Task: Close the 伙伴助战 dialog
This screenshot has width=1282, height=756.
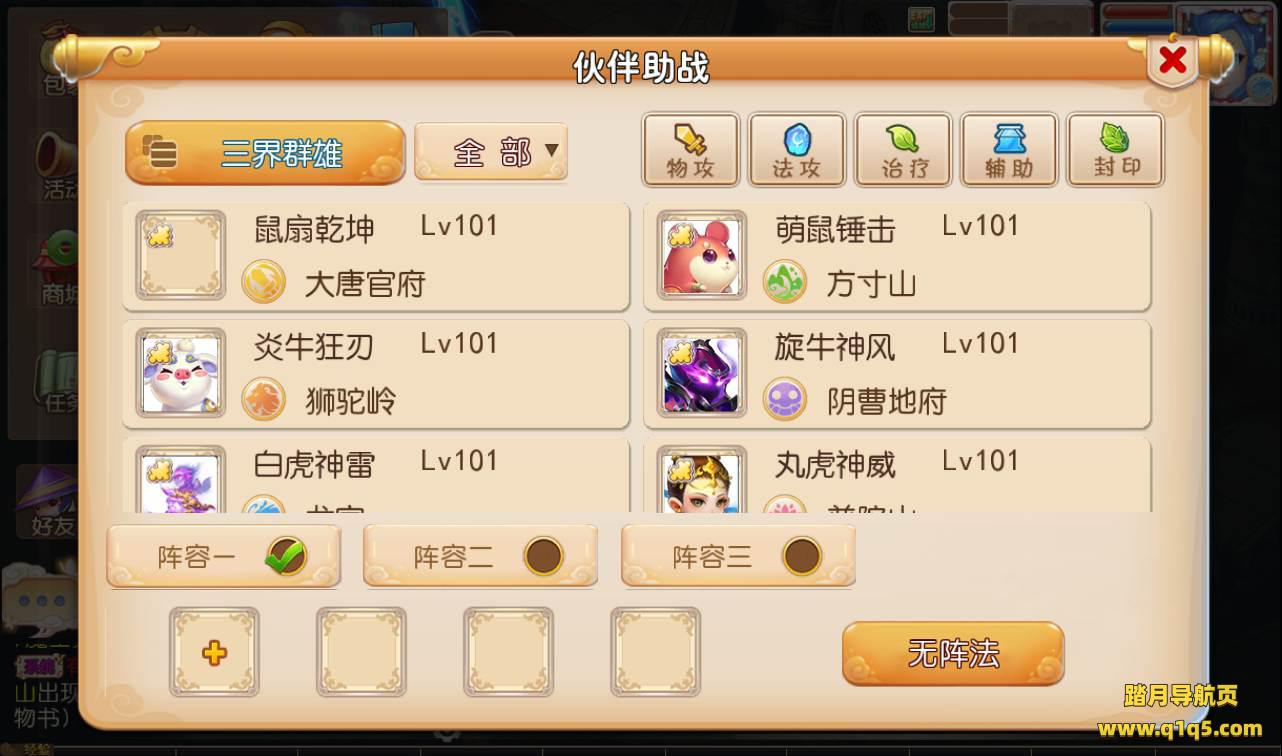Action: click(1172, 61)
